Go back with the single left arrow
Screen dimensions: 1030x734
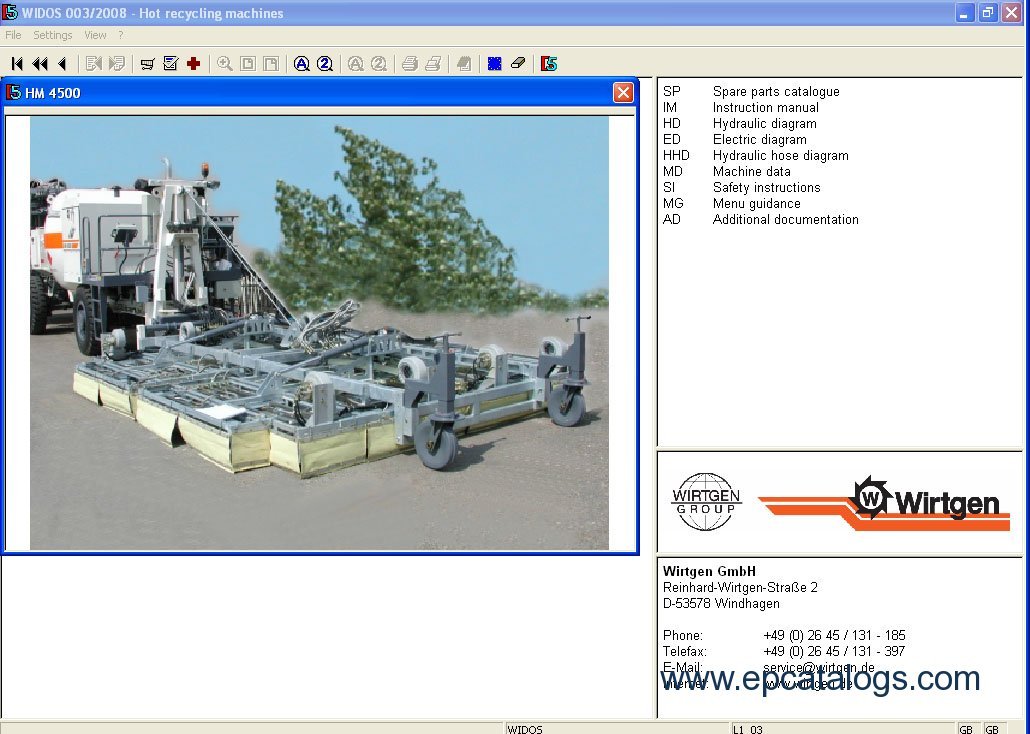62,64
